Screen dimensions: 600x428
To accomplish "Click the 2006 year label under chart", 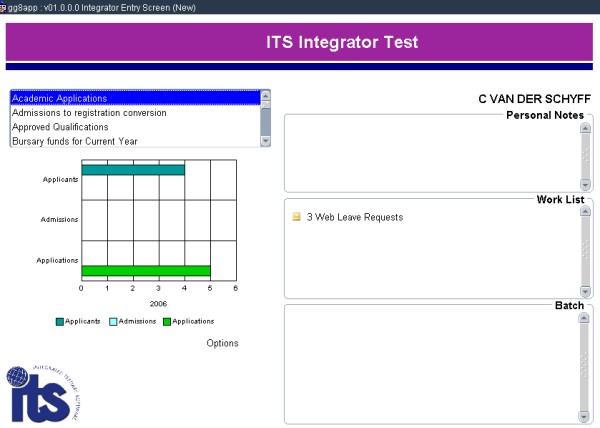I will [158, 304].
